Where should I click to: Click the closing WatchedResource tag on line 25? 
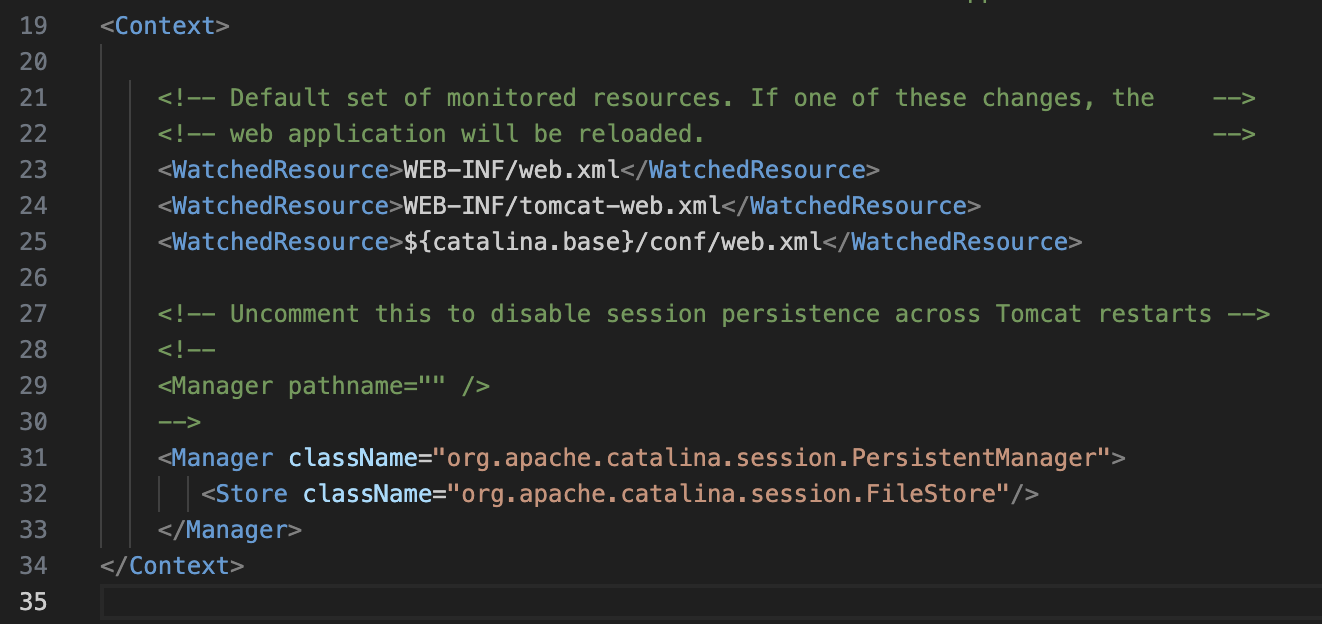tap(951, 242)
